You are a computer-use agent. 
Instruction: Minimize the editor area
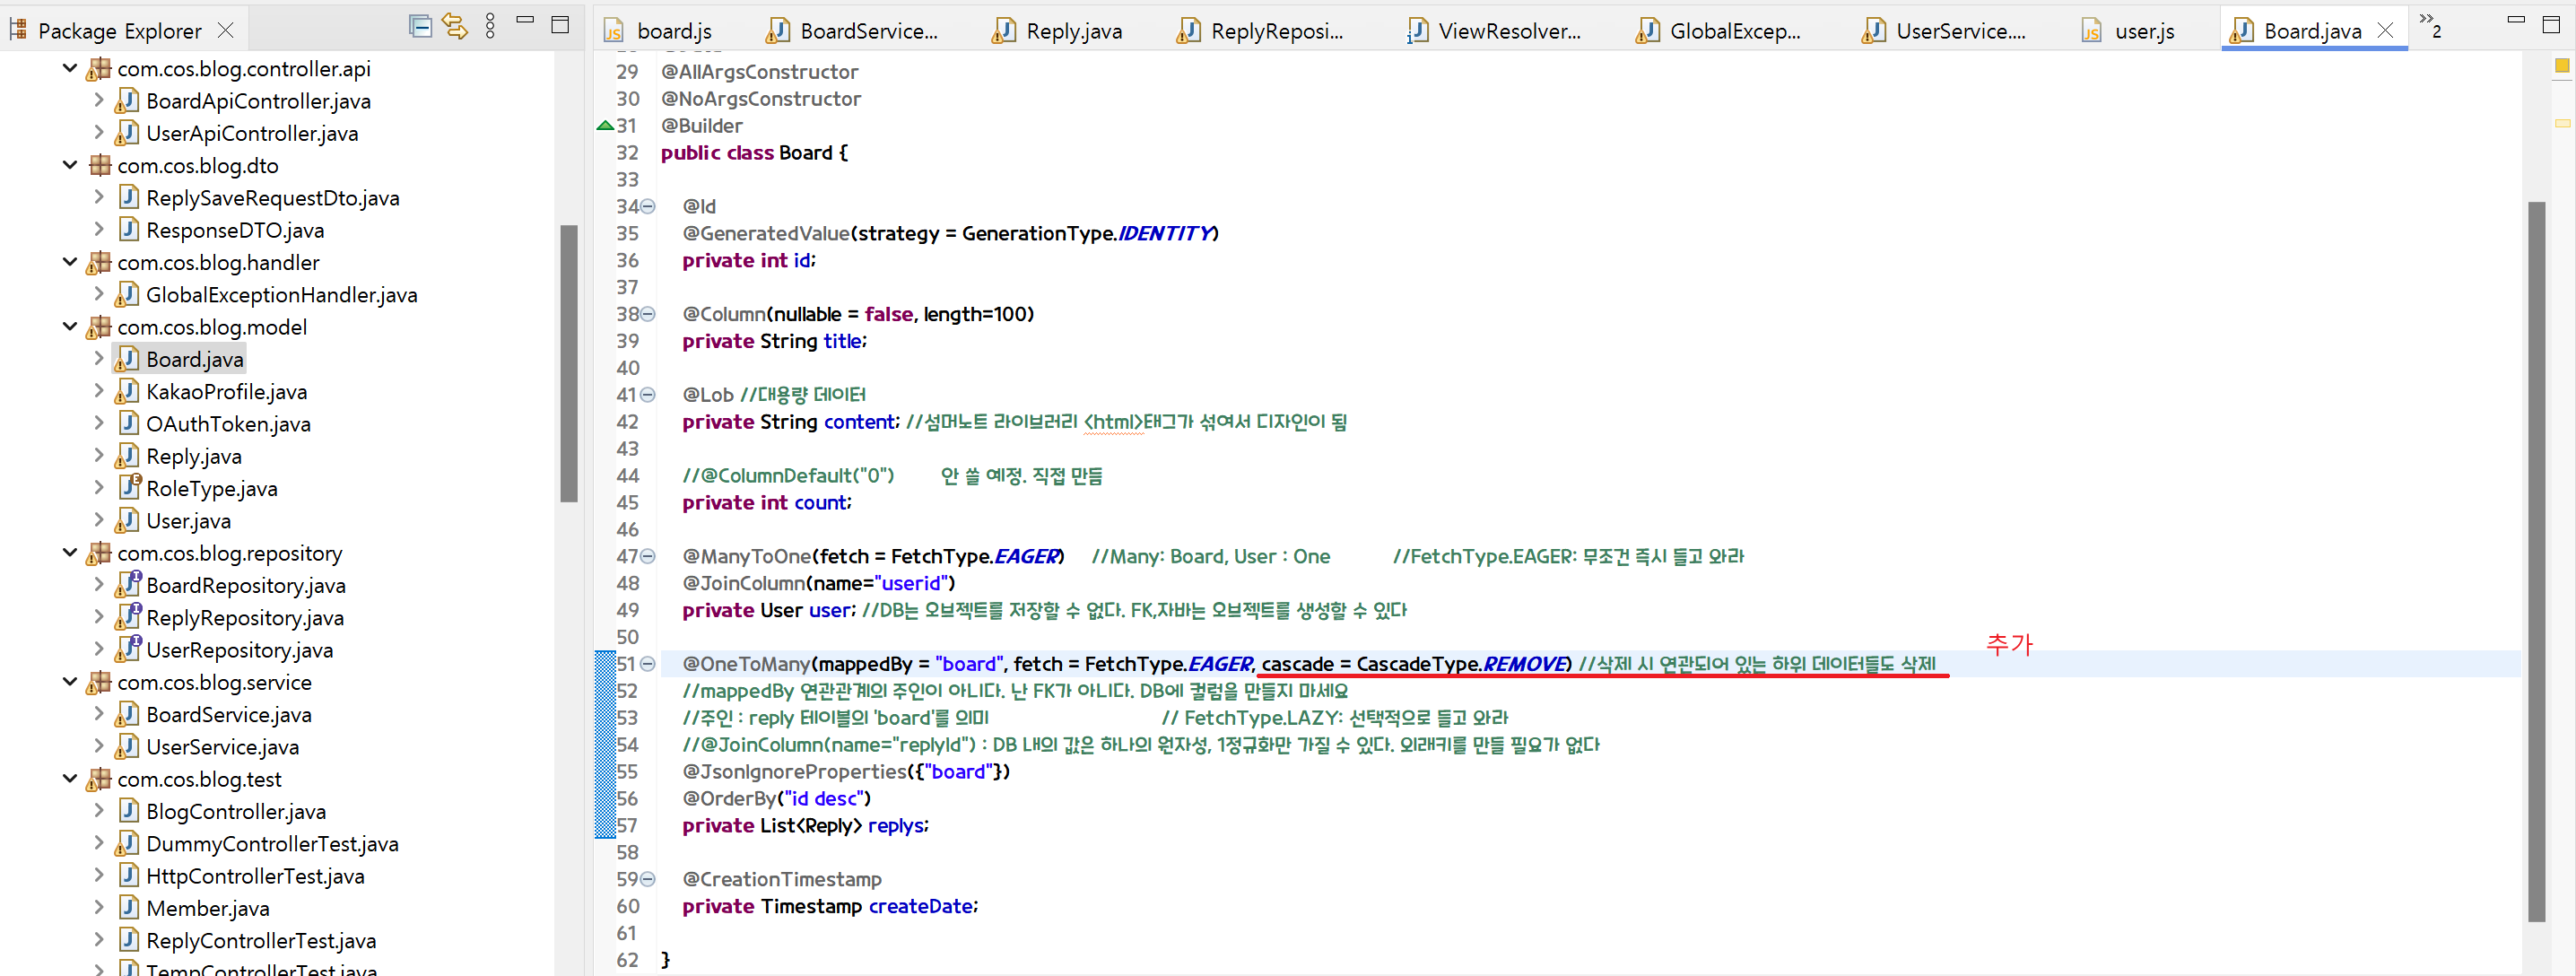(x=2517, y=20)
